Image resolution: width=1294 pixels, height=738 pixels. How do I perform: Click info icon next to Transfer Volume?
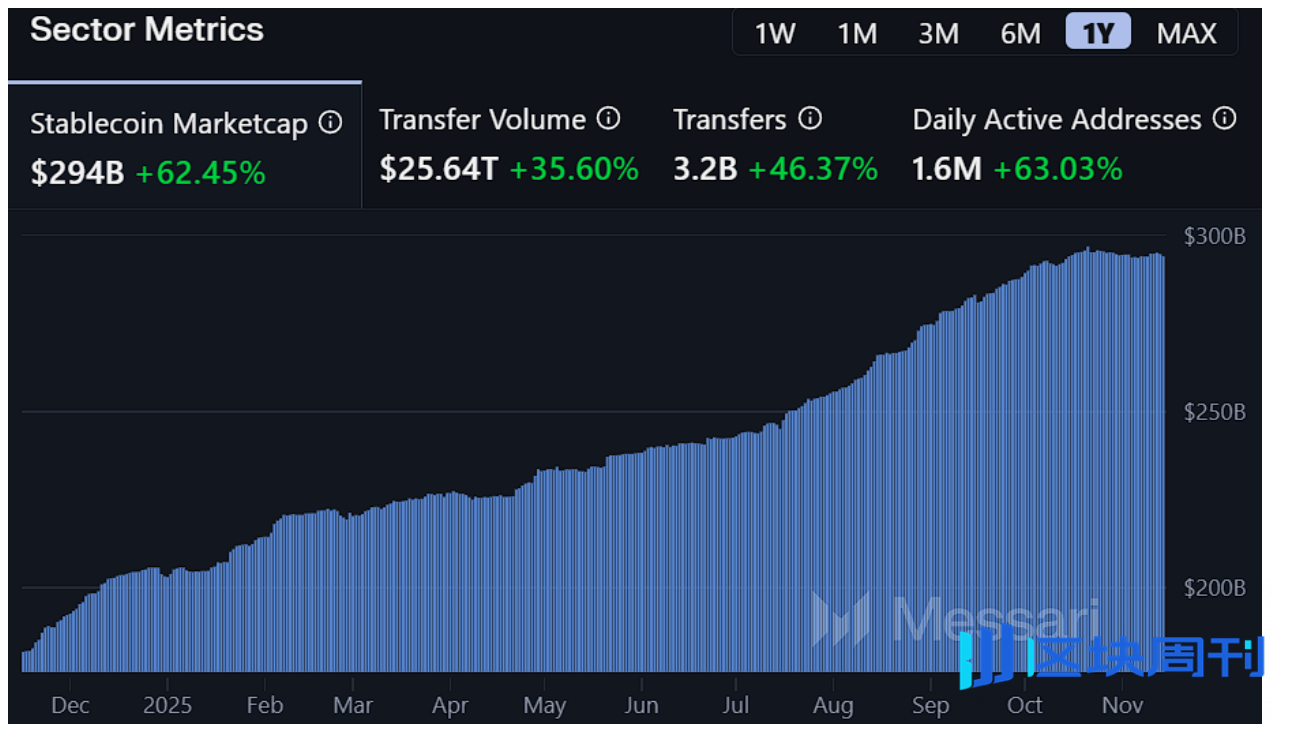(608, 119)
